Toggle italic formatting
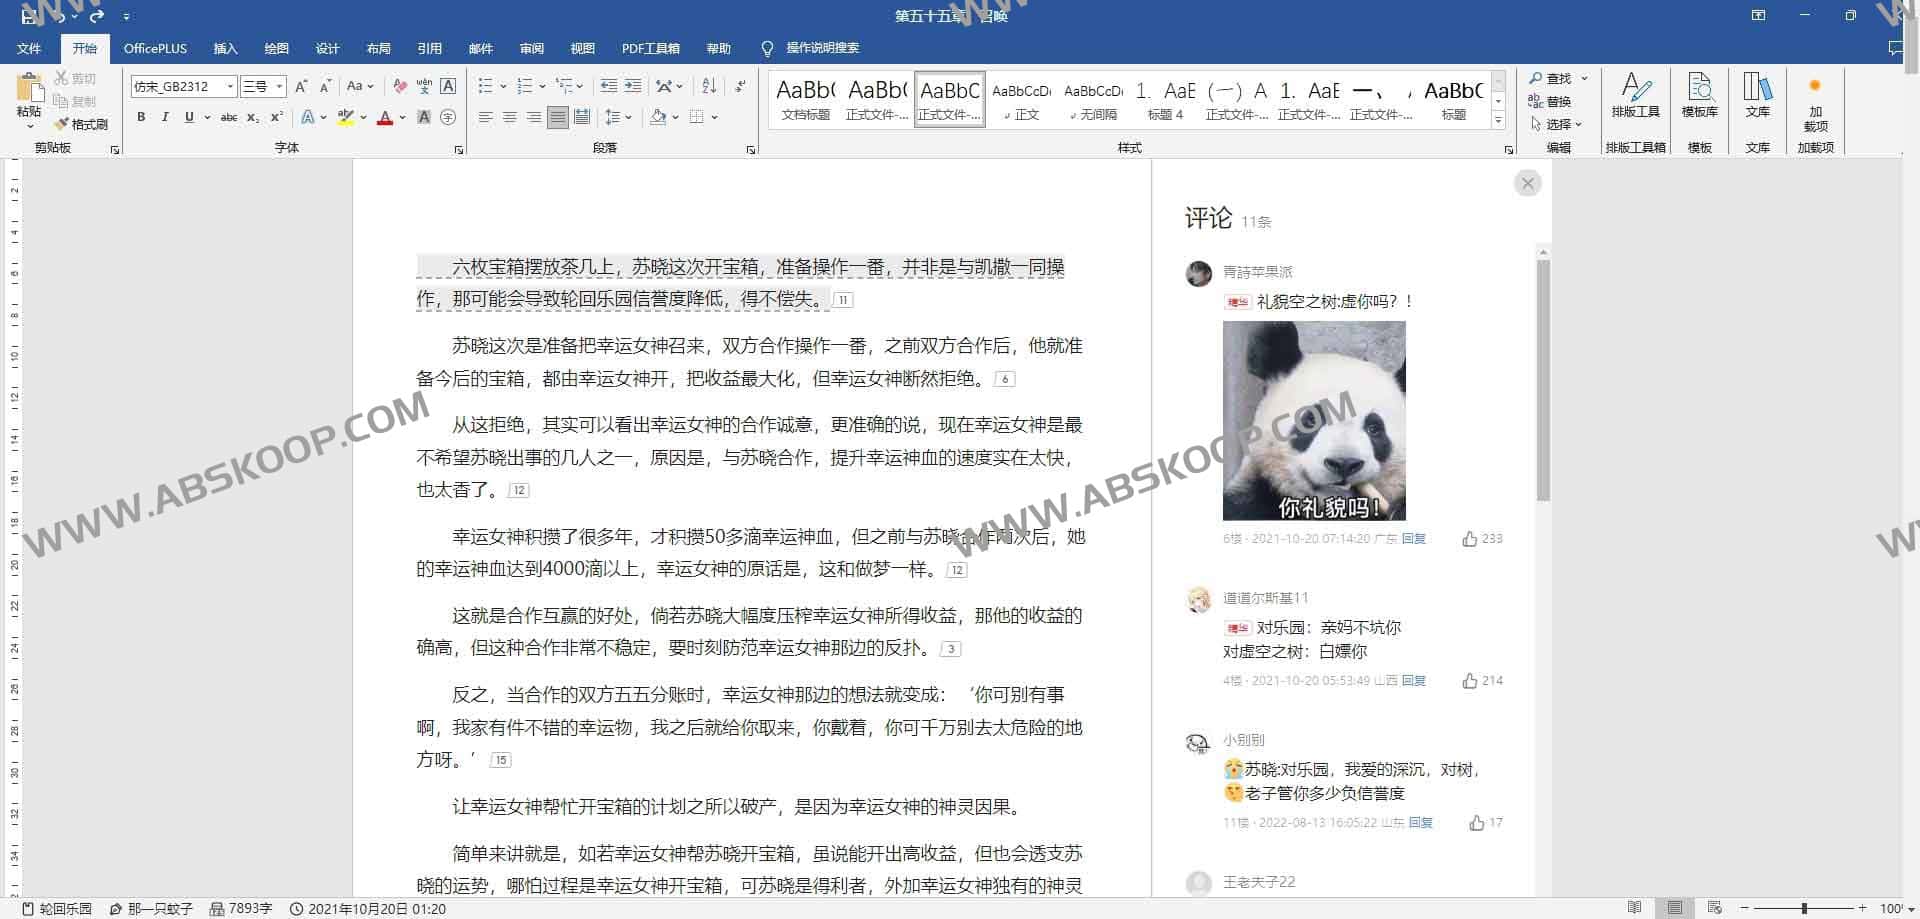Viewport: 1920px width, 919px height. point(165,118)
